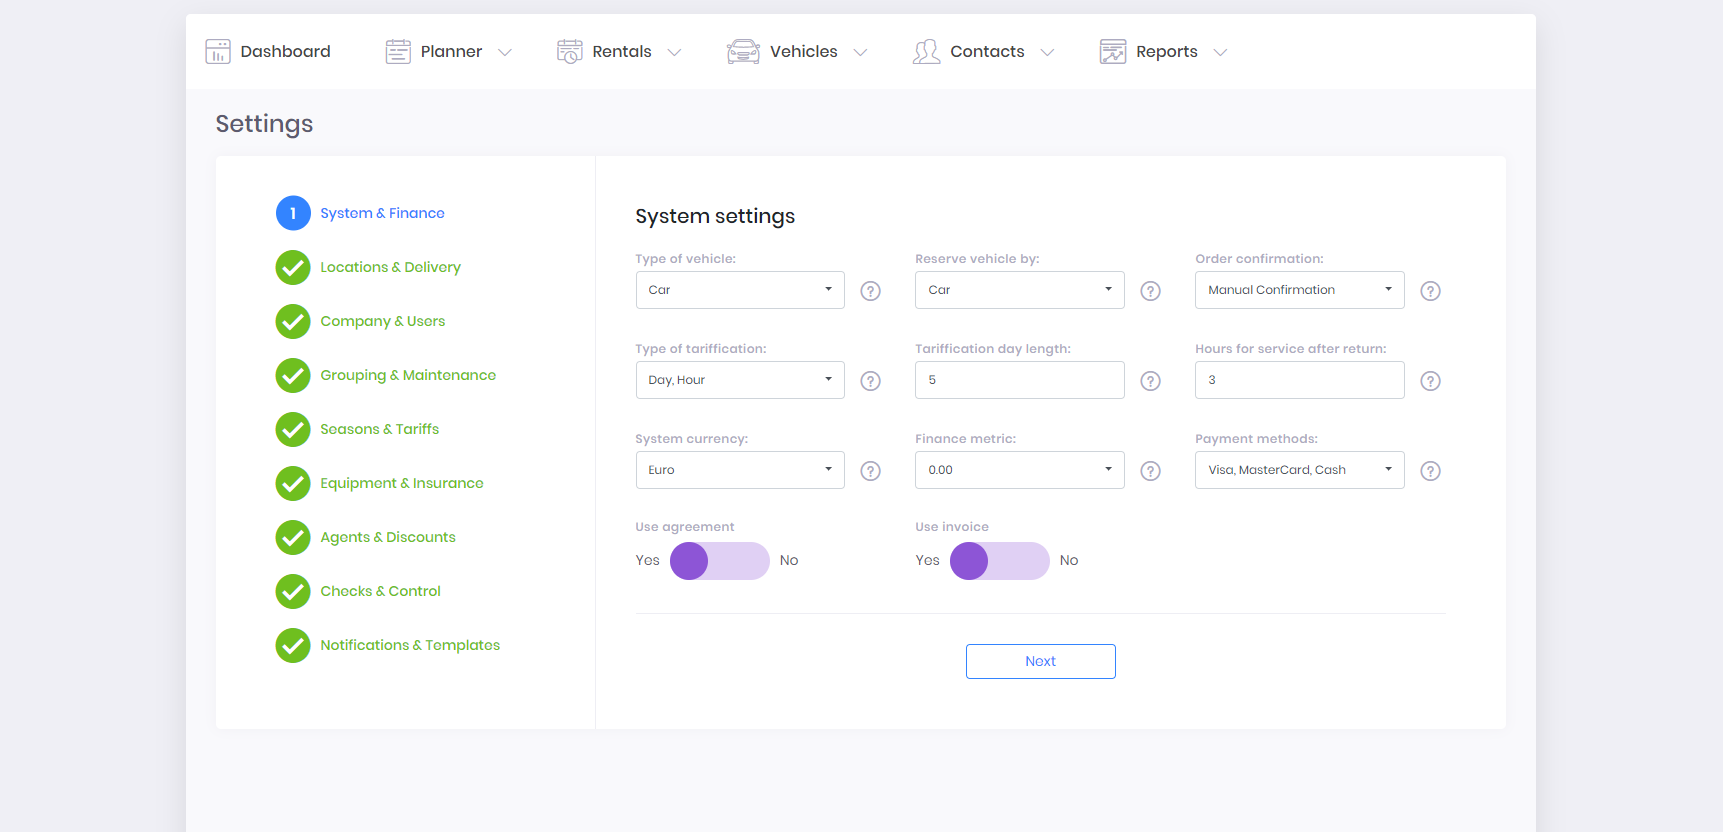Viewport: 1723px width, 832px height.
Task: Click the green check beside Locations & Delivery
Action: click(293, 267)
